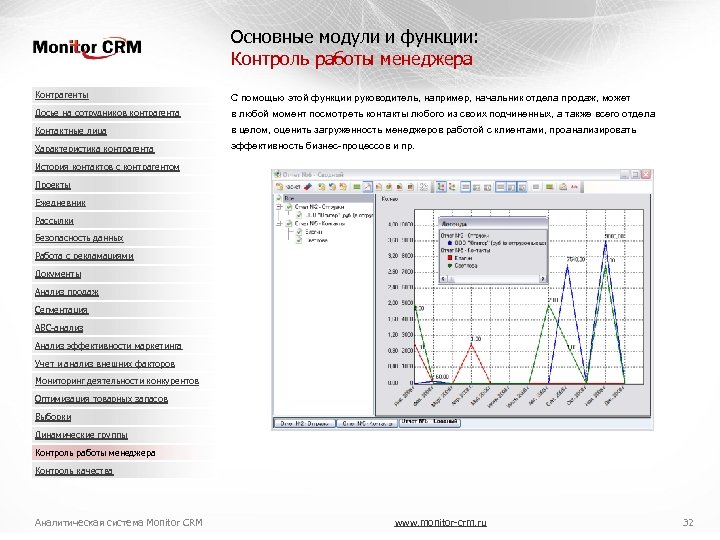This screenshot has width=720, height=540.
Task: Click the slide heading Основные модули и функции
Action: (x=354, y=37)
